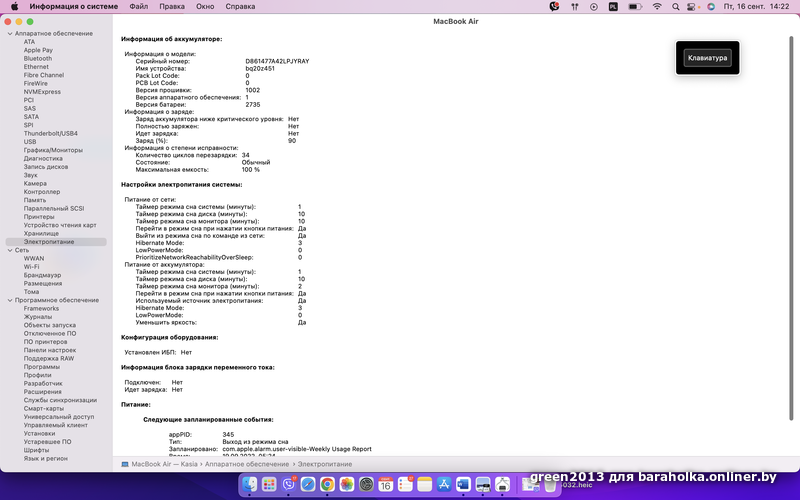This screenshot has width=800, height=500.
Task: Click the System Information Dock icon
Action: (503, 484)
